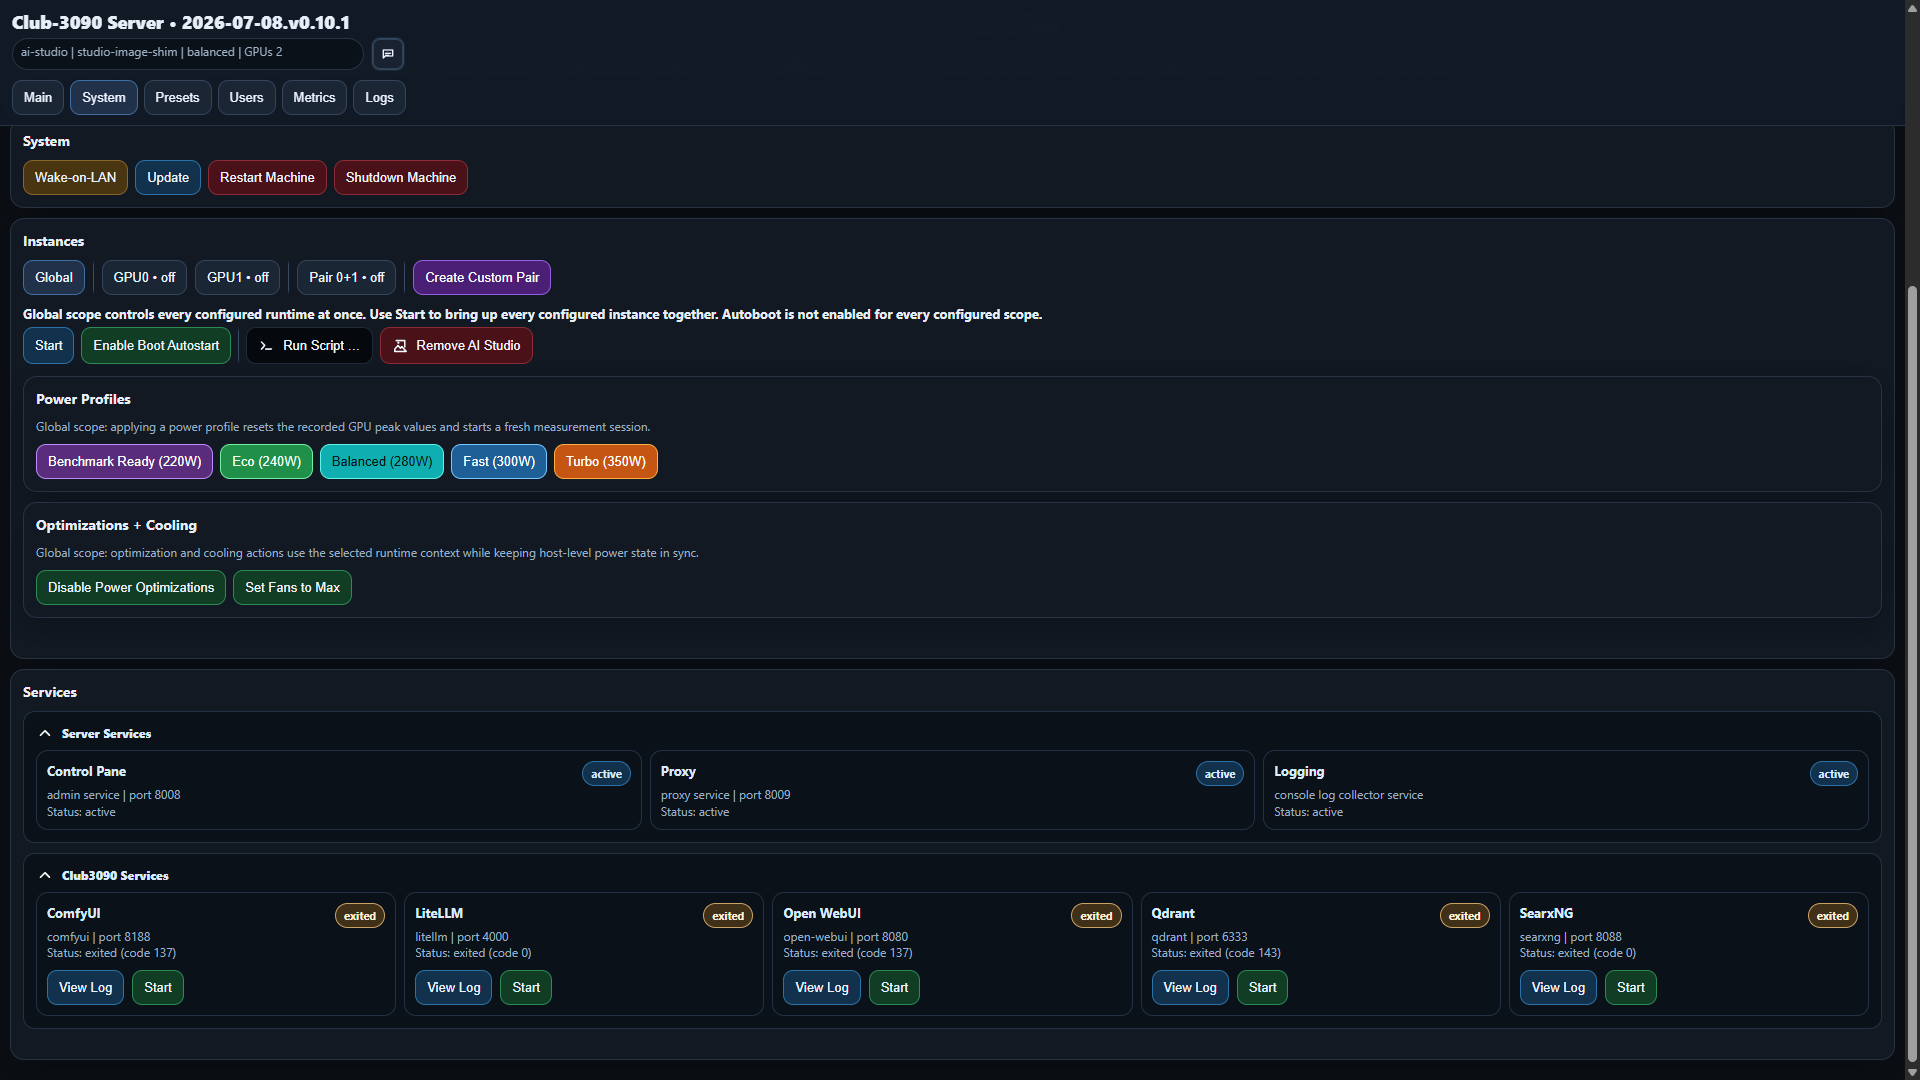The image size is (1920, 1080).
Task: Click Set Fans to Max
Action: [292, 588]
